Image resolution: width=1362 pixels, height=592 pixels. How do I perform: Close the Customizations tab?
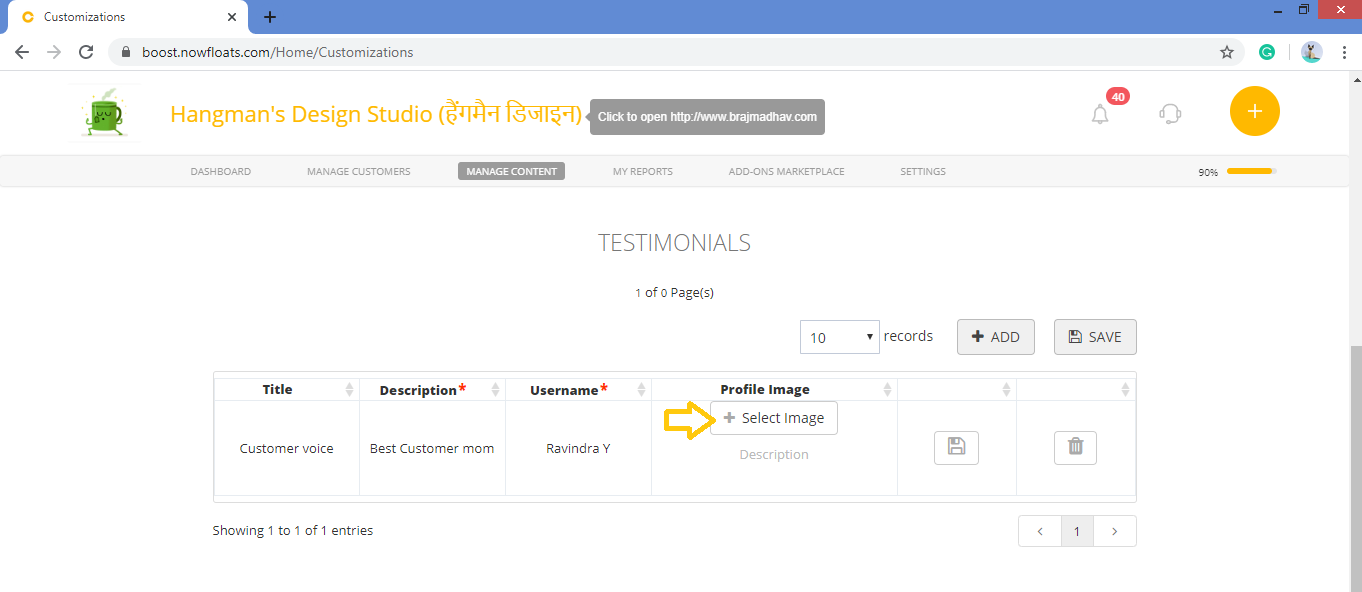point(232,17)
